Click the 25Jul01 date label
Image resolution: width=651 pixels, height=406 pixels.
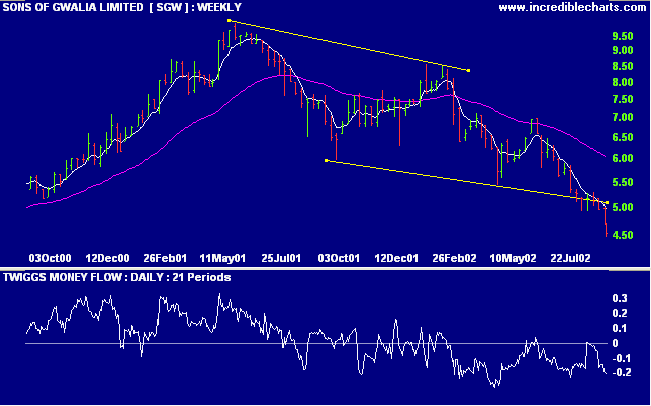coord(281,258)
